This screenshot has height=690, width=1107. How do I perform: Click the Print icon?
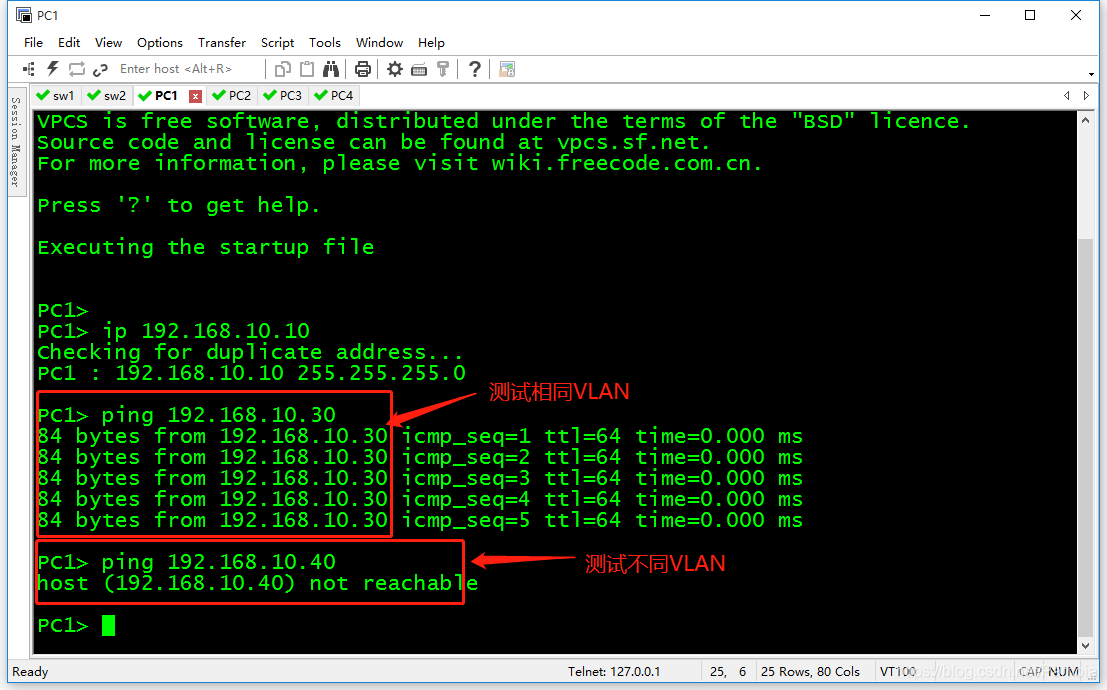point(363,69)
